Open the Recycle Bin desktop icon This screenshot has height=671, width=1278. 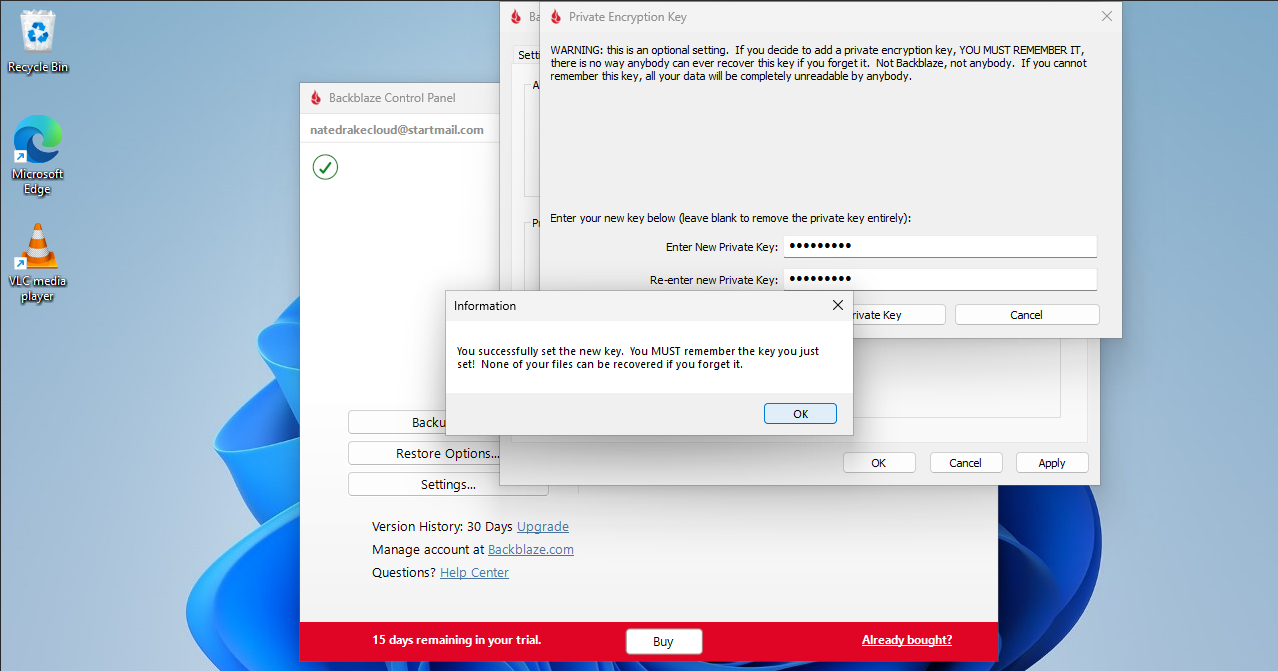38,42
